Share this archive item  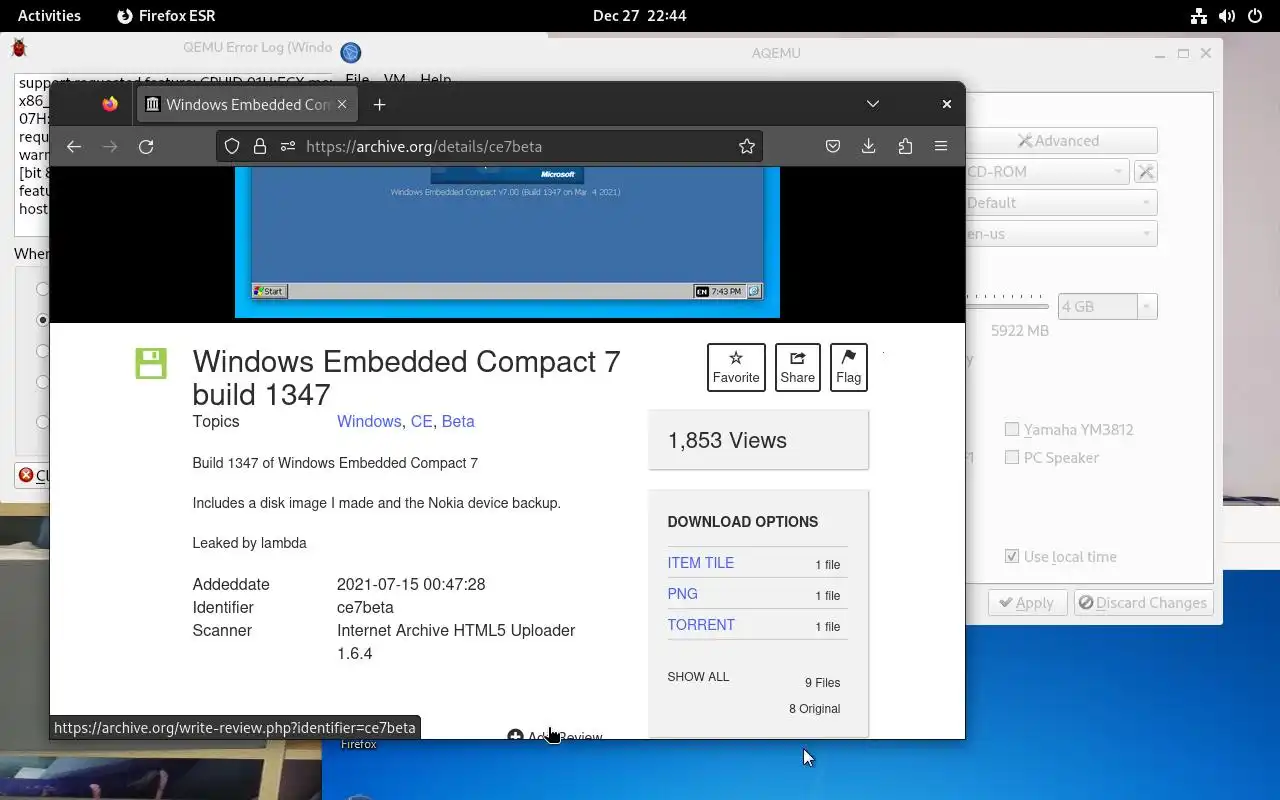(x=797, y=367)
